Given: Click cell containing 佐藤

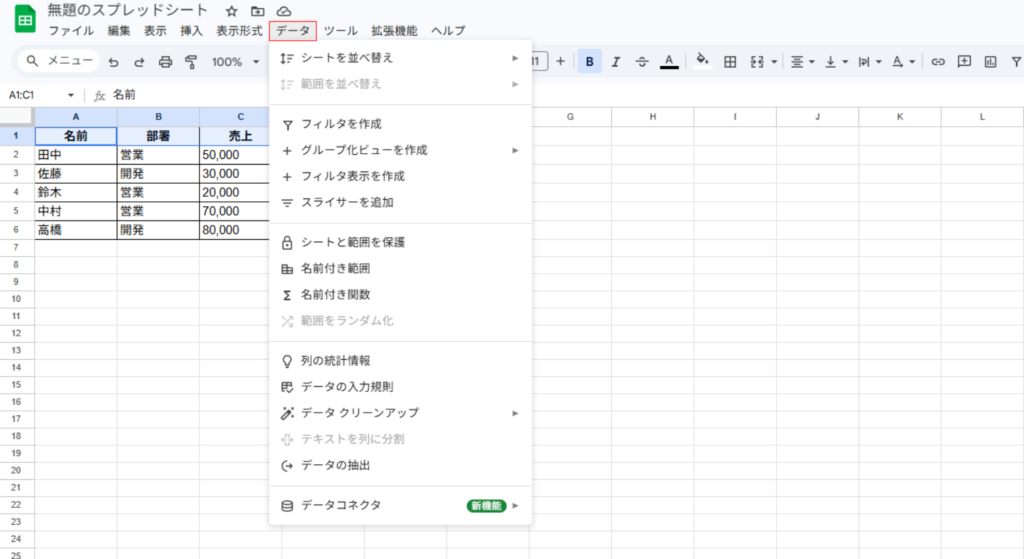Looking at the screenshot, I should click(76, 174).
